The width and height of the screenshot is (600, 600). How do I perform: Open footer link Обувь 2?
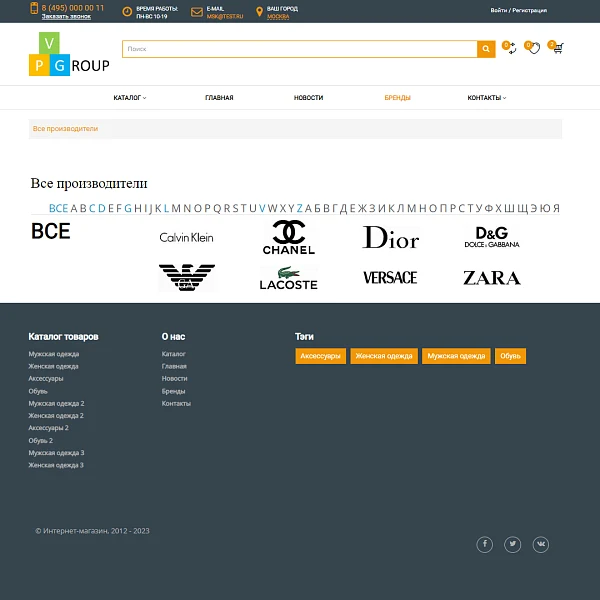tap(41, 441)
